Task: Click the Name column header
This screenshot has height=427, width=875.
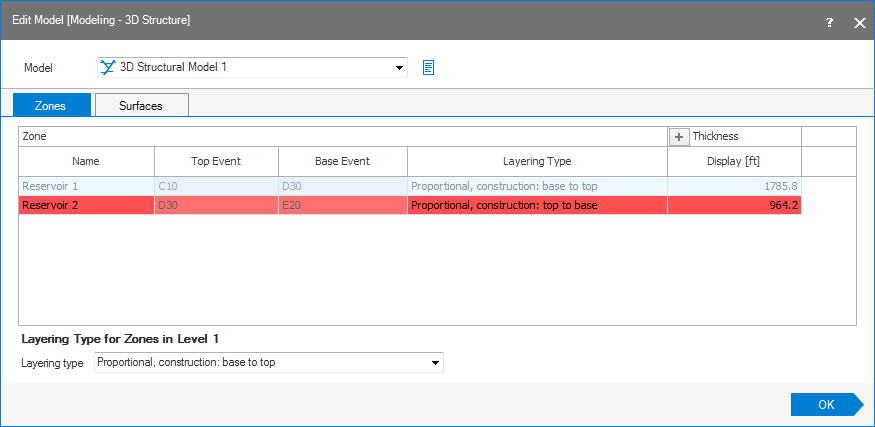Action: point(86,161)
